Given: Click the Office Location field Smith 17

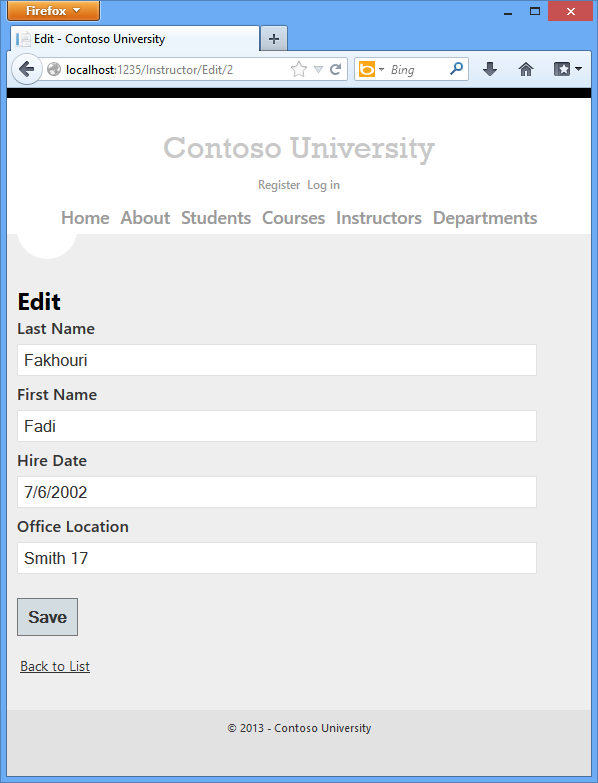Looking at the screenshot, I should click(277, 558).
